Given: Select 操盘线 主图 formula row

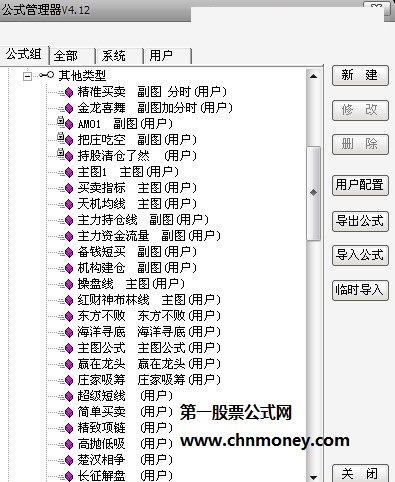Looking at the screenshot, I should pos(131,284).
